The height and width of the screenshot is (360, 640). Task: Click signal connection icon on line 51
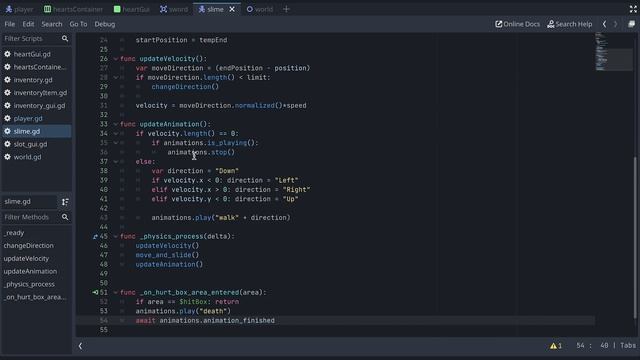95,293
